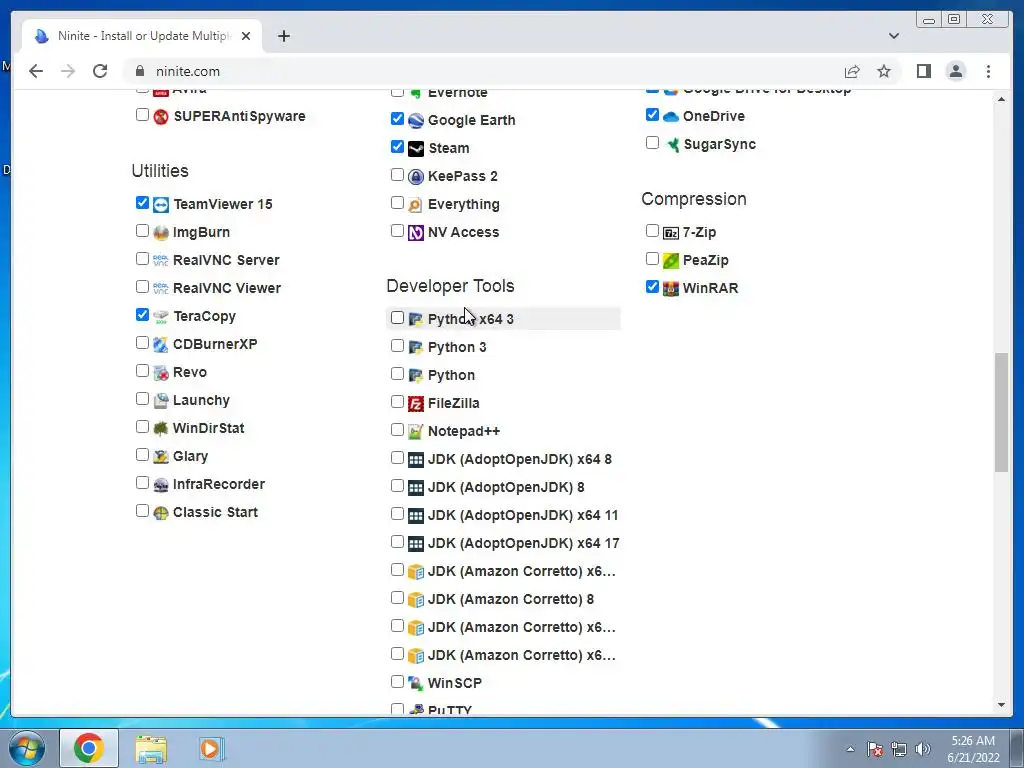This screenshot has height=768, width=1024.
Task: Click the ImgBurn disc icon
Action: 161,232
